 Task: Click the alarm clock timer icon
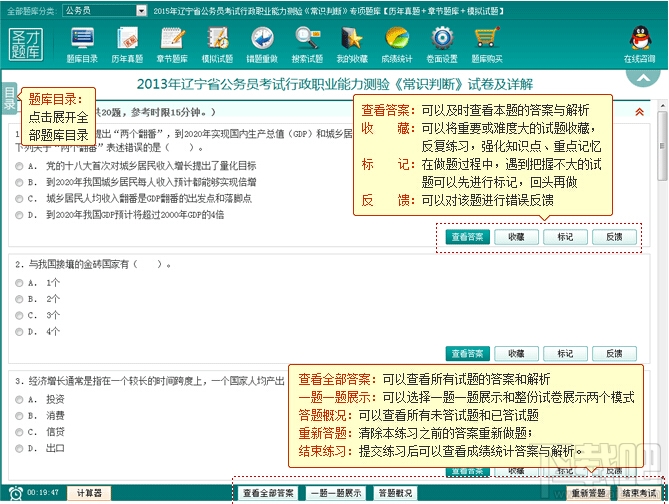click(x=16, y=493)
